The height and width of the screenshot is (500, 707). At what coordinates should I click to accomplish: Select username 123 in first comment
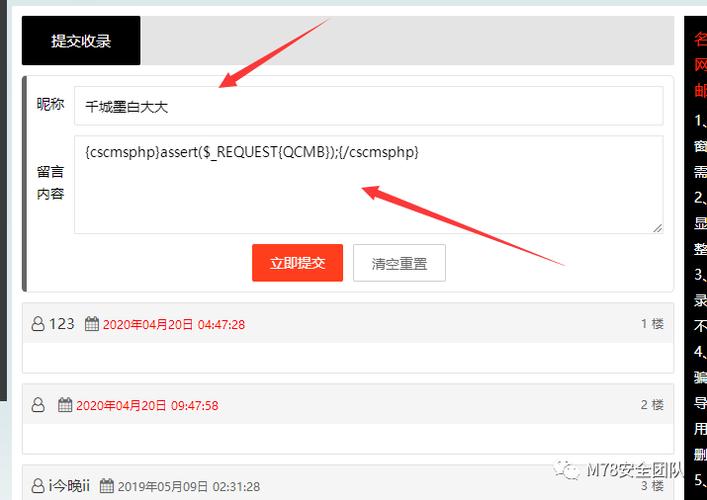pos(61,324)
